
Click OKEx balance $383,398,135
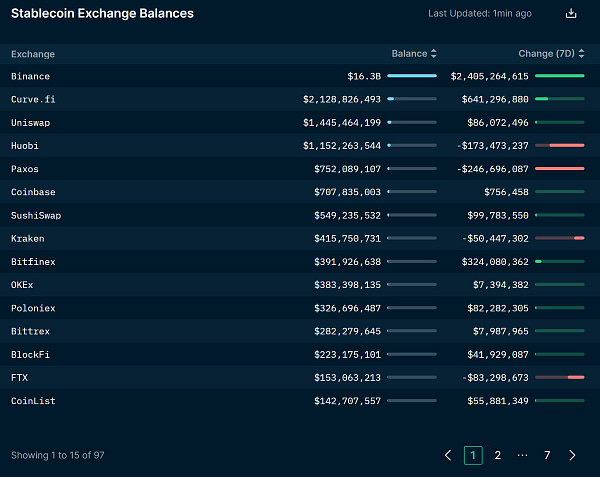[347, 285]
